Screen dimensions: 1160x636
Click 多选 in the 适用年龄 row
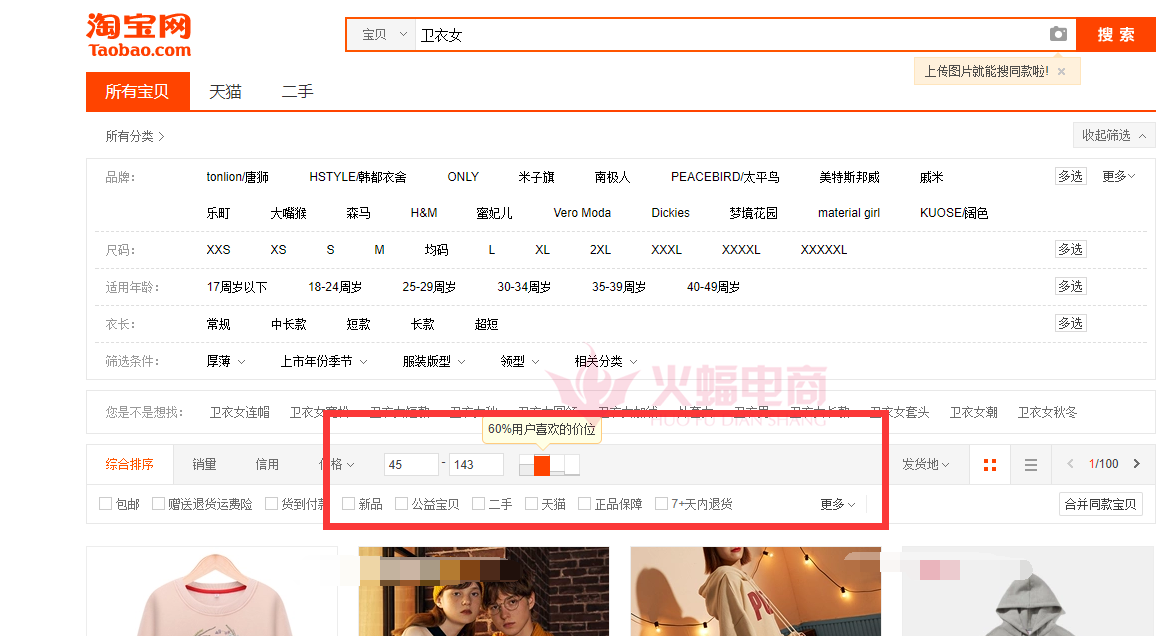[x=1070, y=286]
